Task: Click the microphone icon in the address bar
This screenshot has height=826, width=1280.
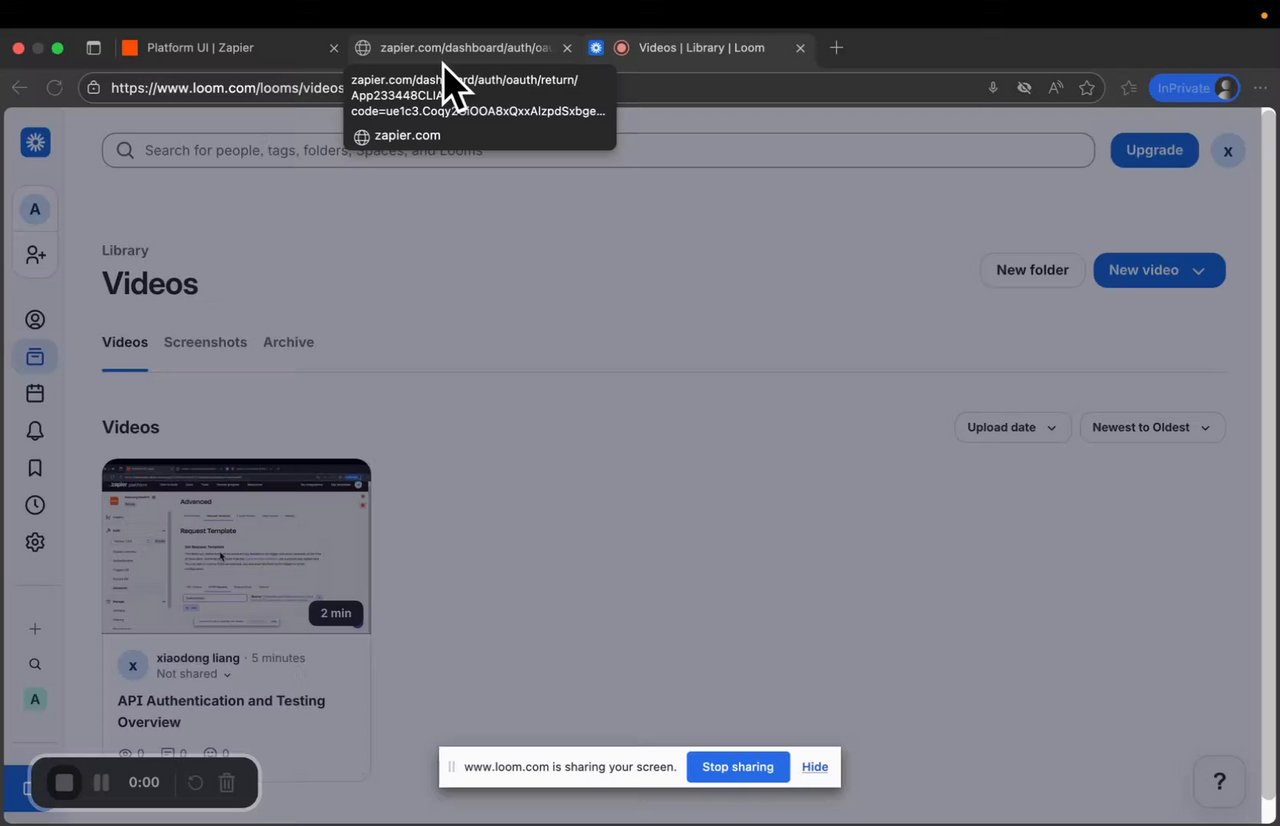Action: 993,88
